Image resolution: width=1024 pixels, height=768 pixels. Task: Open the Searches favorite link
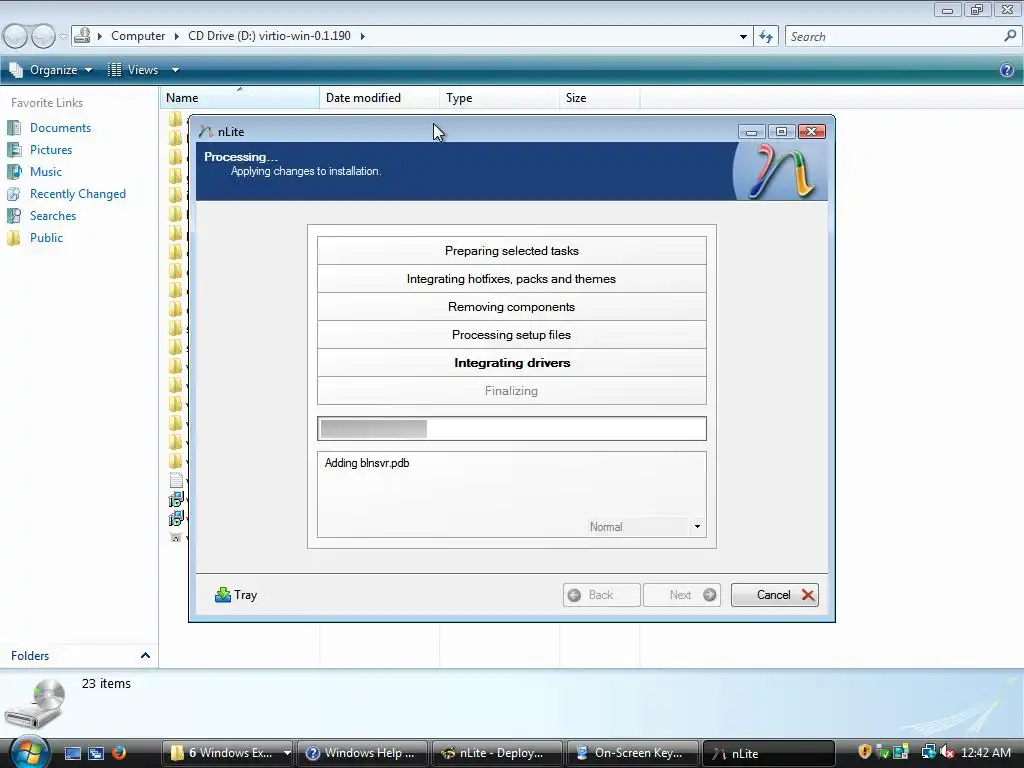(x=53, y=216)
